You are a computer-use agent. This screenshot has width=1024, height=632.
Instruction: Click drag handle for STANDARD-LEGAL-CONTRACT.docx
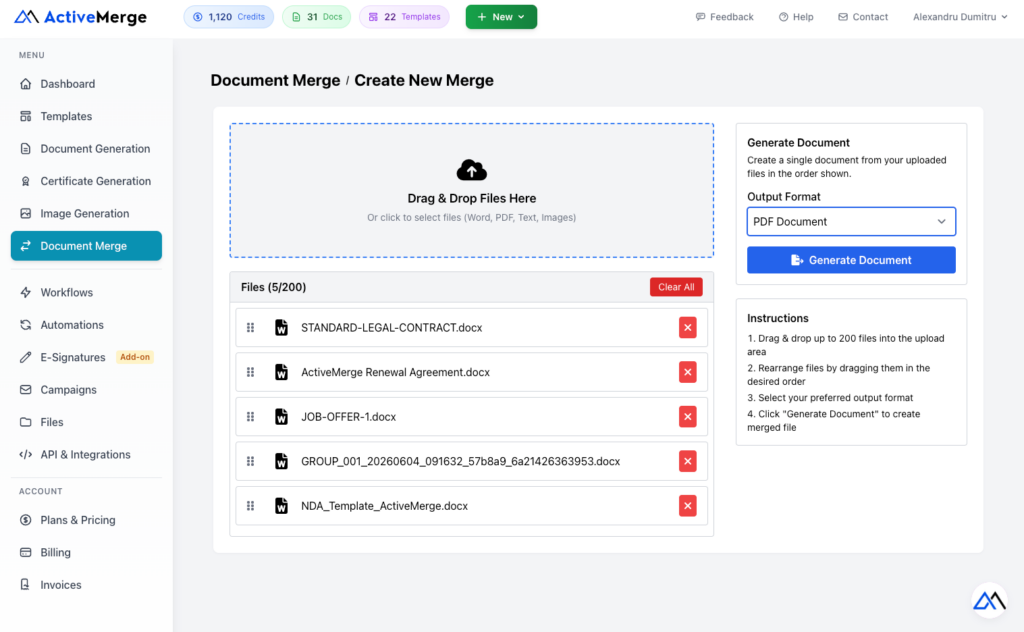tap(250, 328)
